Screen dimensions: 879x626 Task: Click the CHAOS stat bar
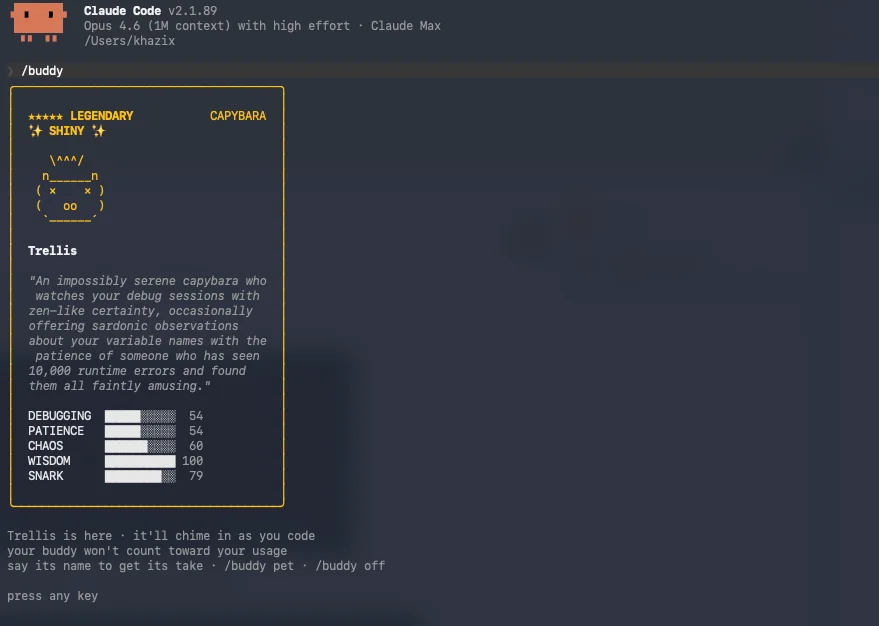140,446
